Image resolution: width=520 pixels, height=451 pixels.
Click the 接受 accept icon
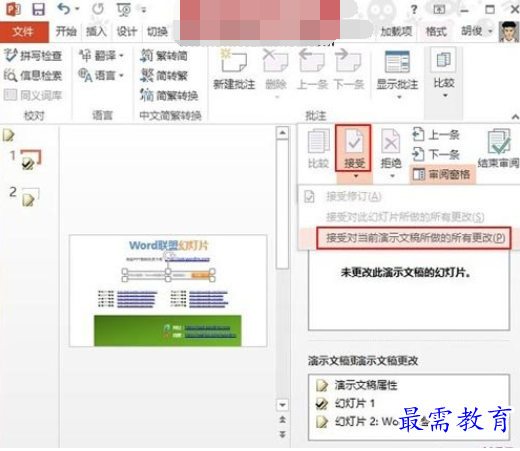click(x=354, y=148)
